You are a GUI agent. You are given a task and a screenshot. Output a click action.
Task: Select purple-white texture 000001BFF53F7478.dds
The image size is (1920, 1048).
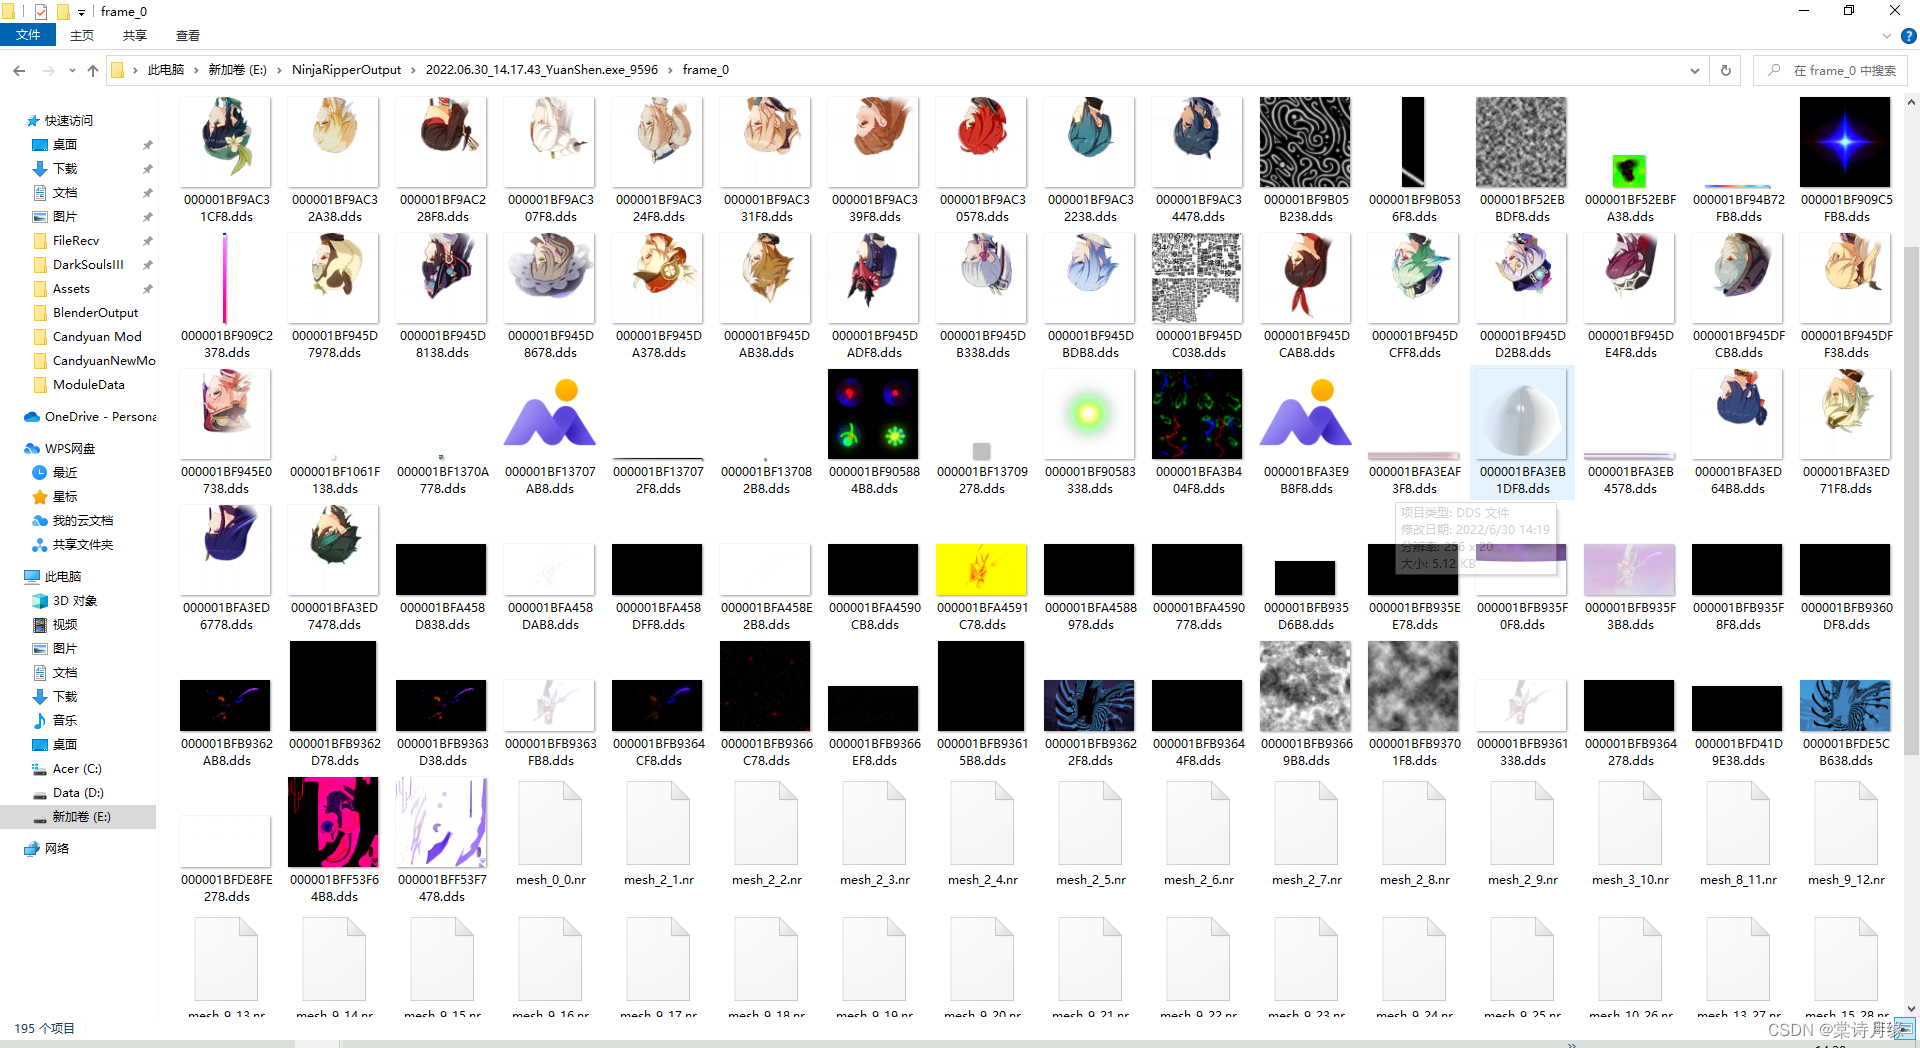(442, 840)
